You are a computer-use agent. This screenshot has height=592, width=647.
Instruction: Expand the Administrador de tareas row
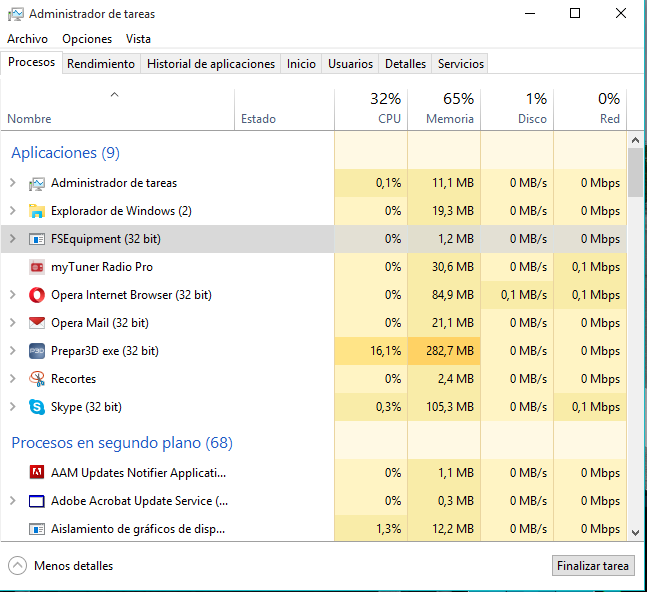pos(13,183)
